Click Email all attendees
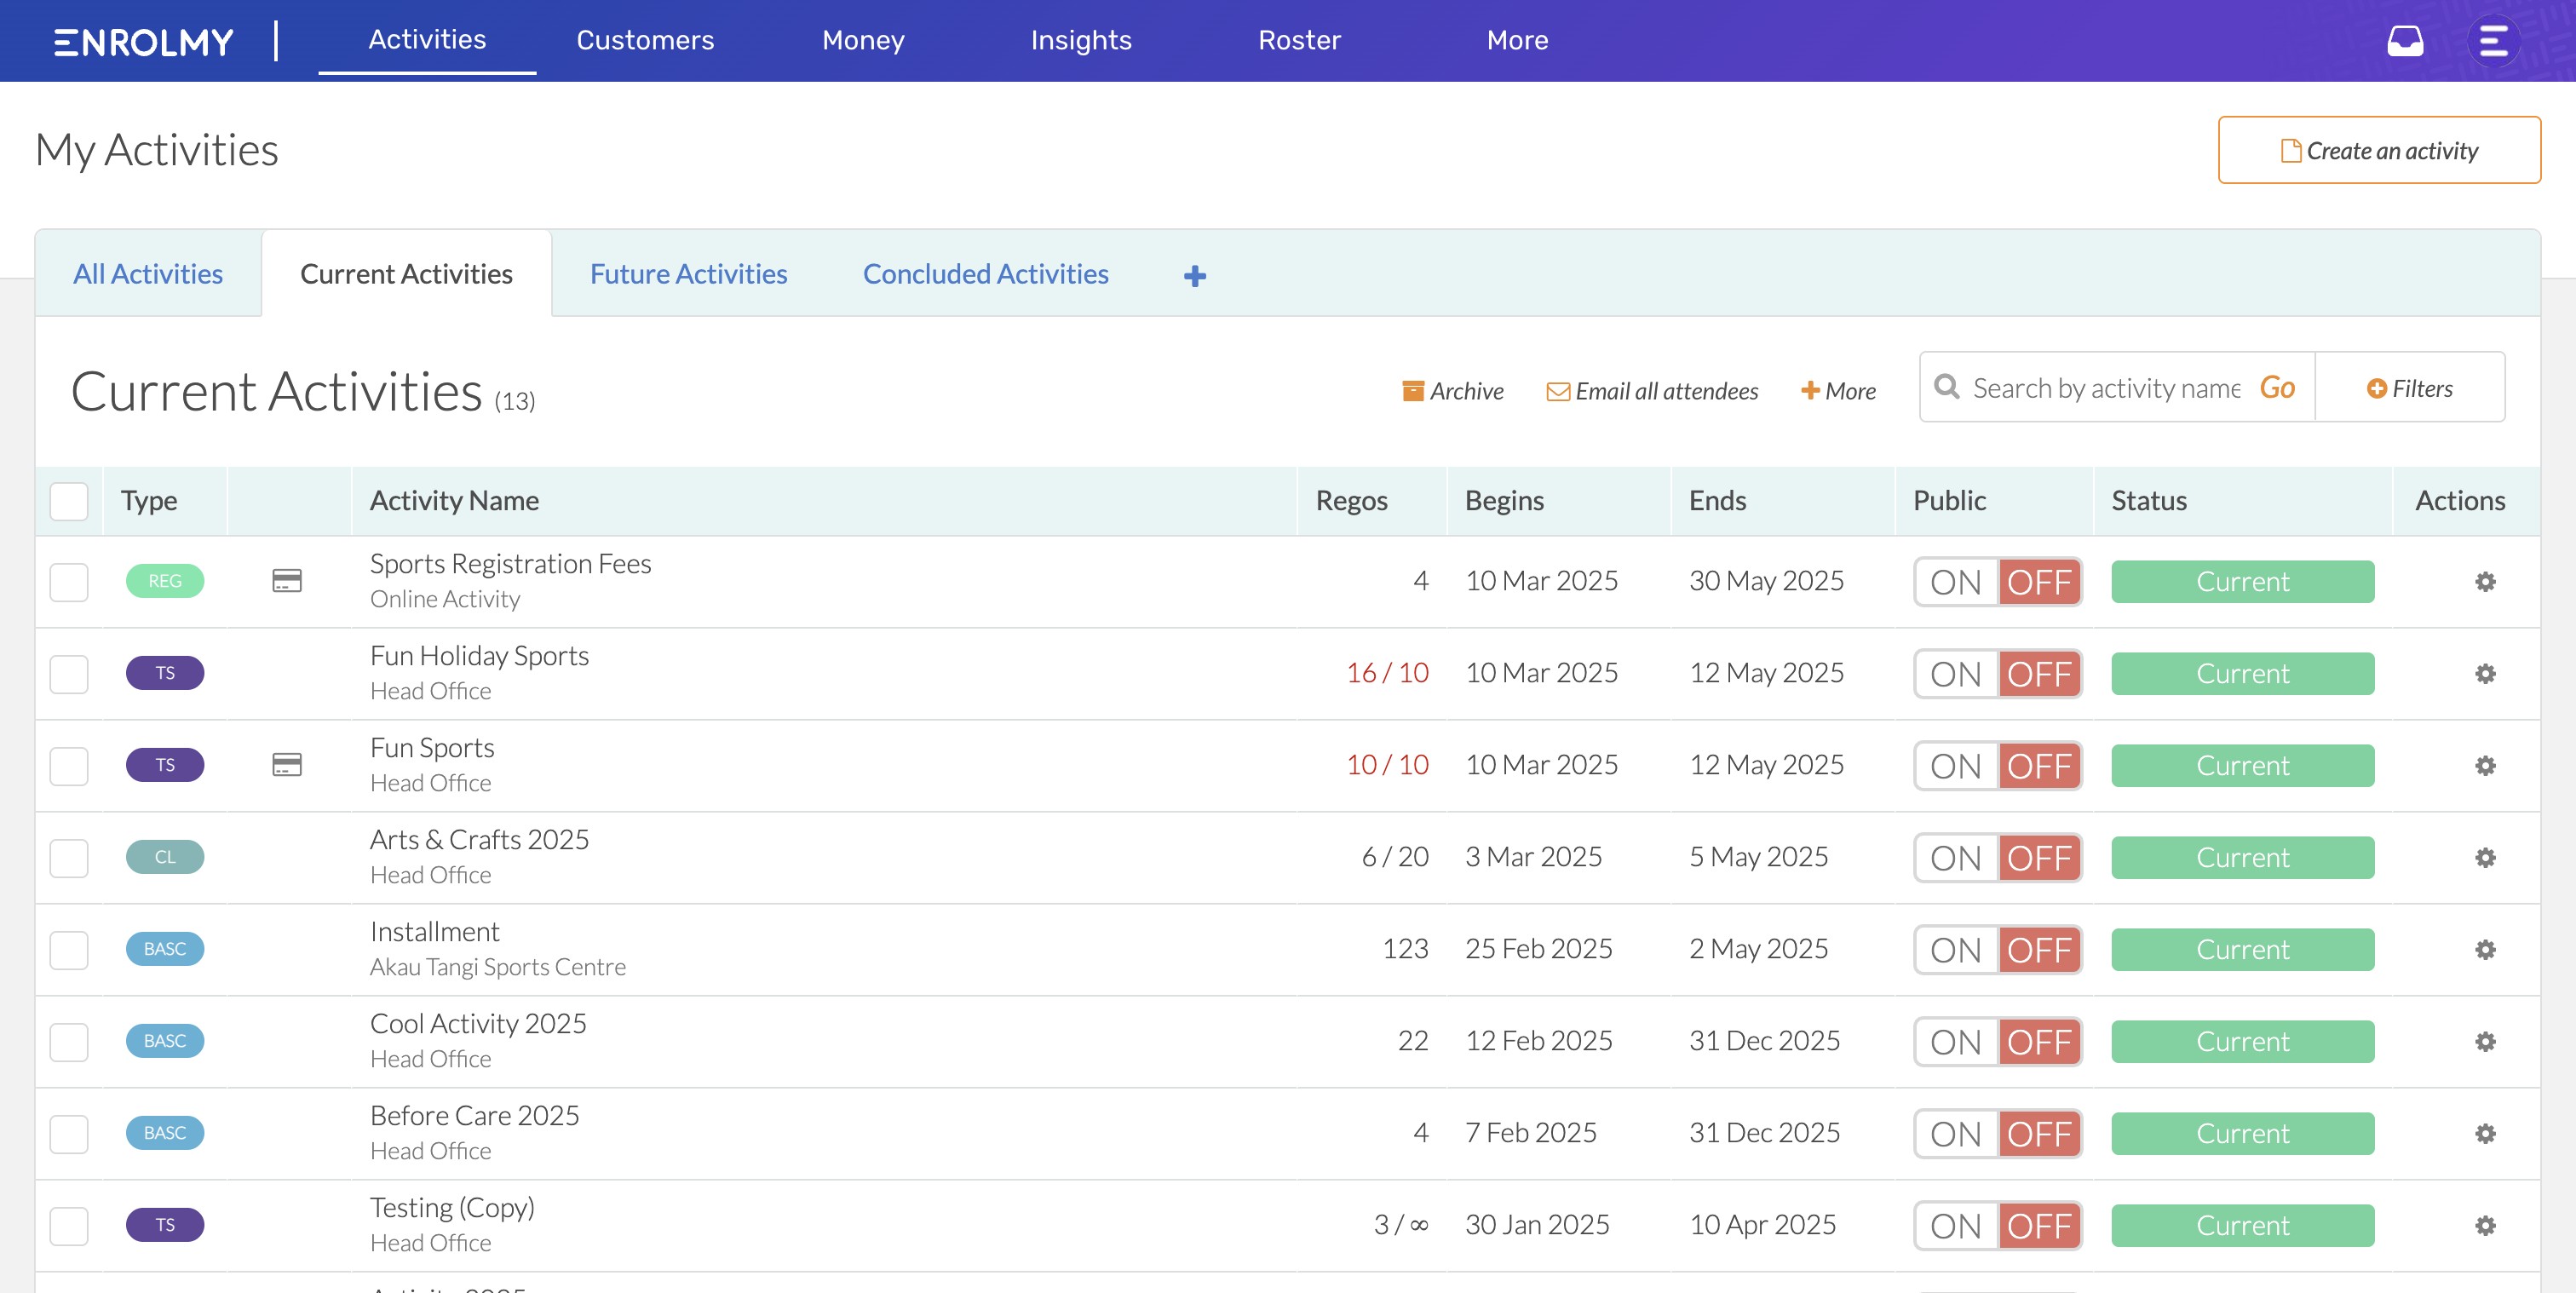 tap(1652, 391)
